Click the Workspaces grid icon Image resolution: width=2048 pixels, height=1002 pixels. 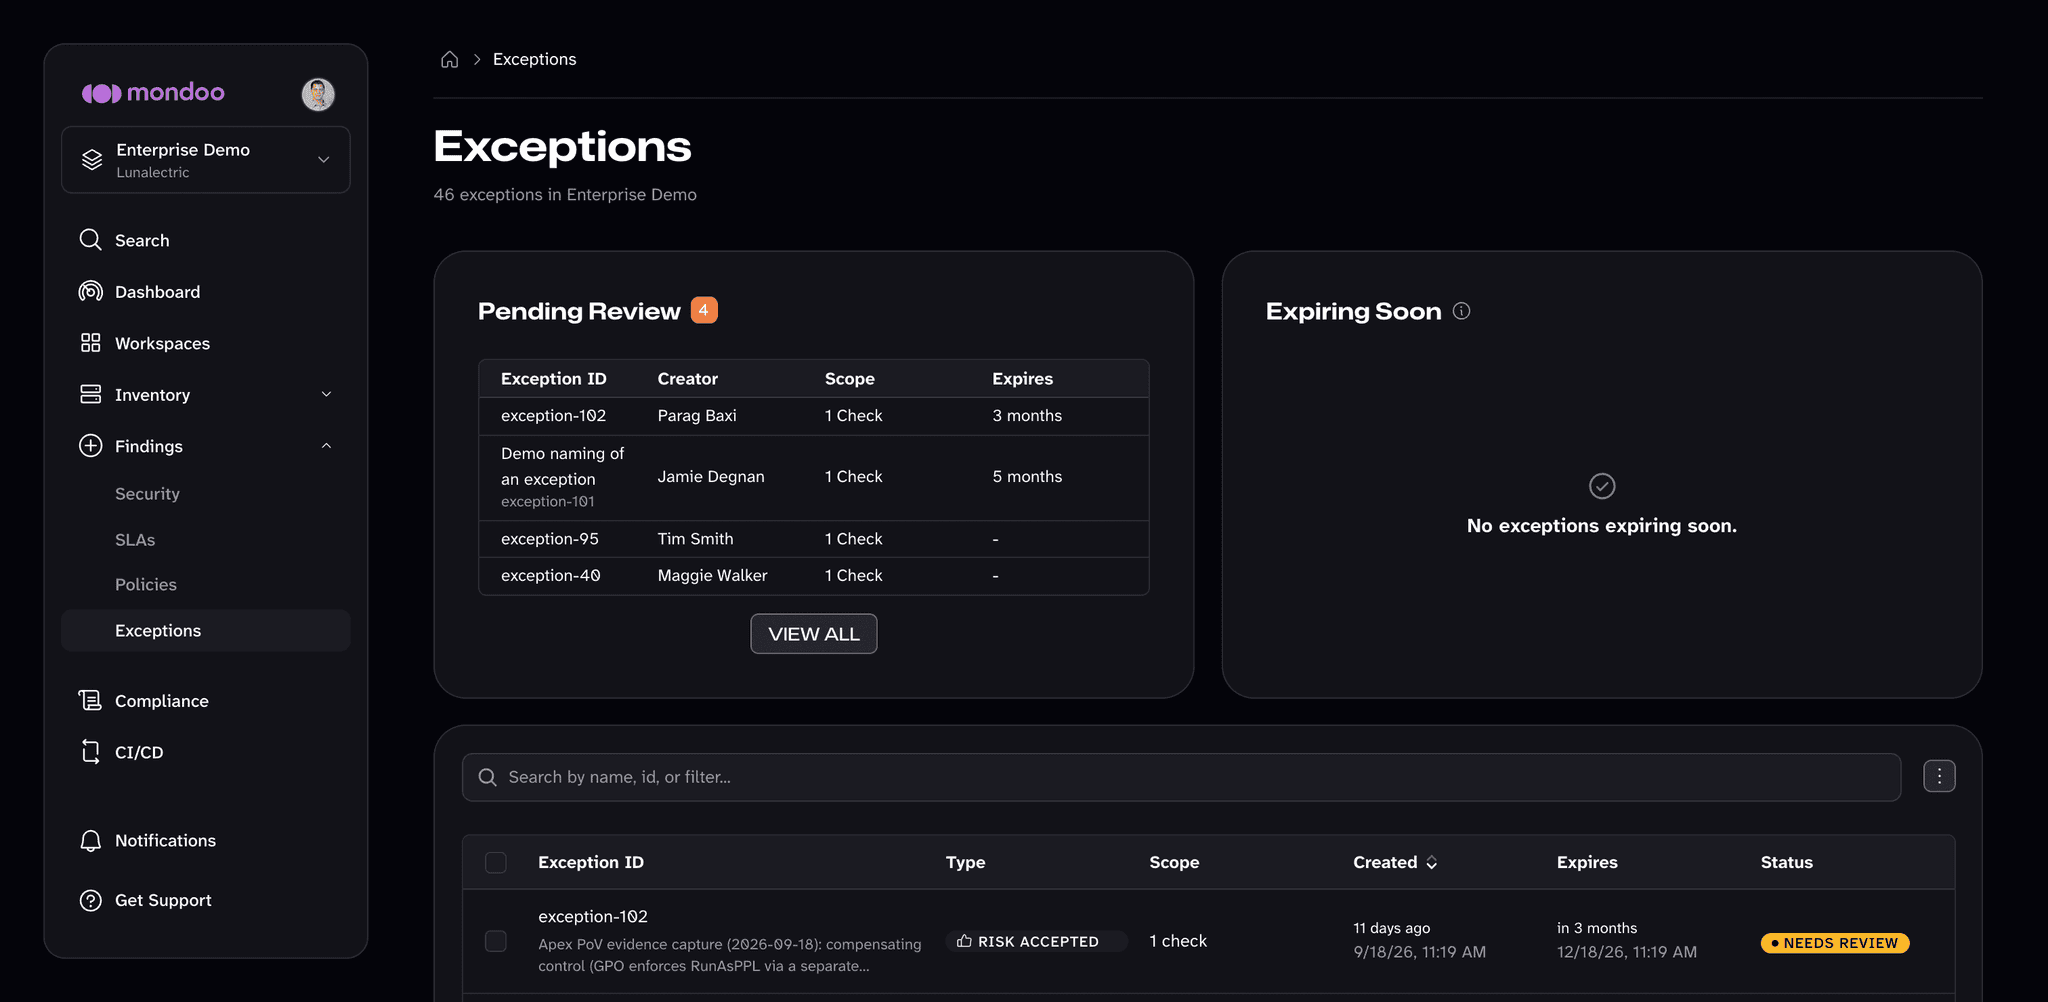click(91, 343)
